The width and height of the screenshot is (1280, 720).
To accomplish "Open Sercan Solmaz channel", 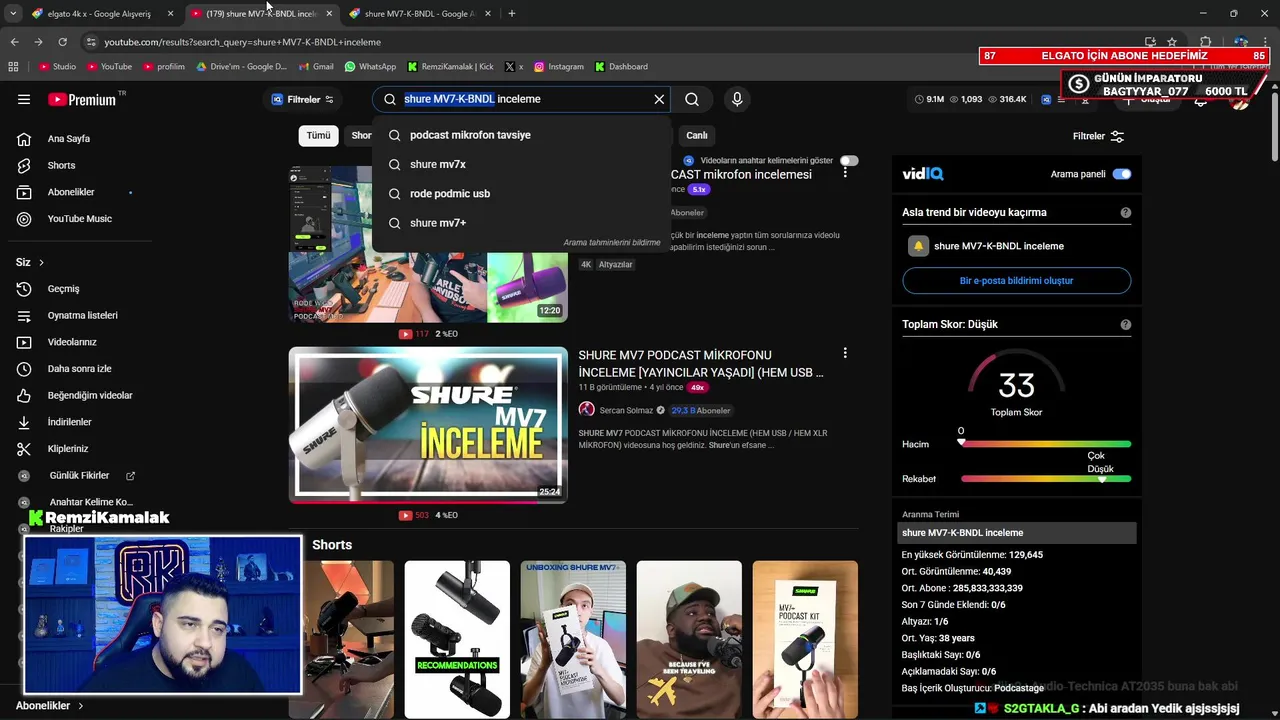I will 626,410.
